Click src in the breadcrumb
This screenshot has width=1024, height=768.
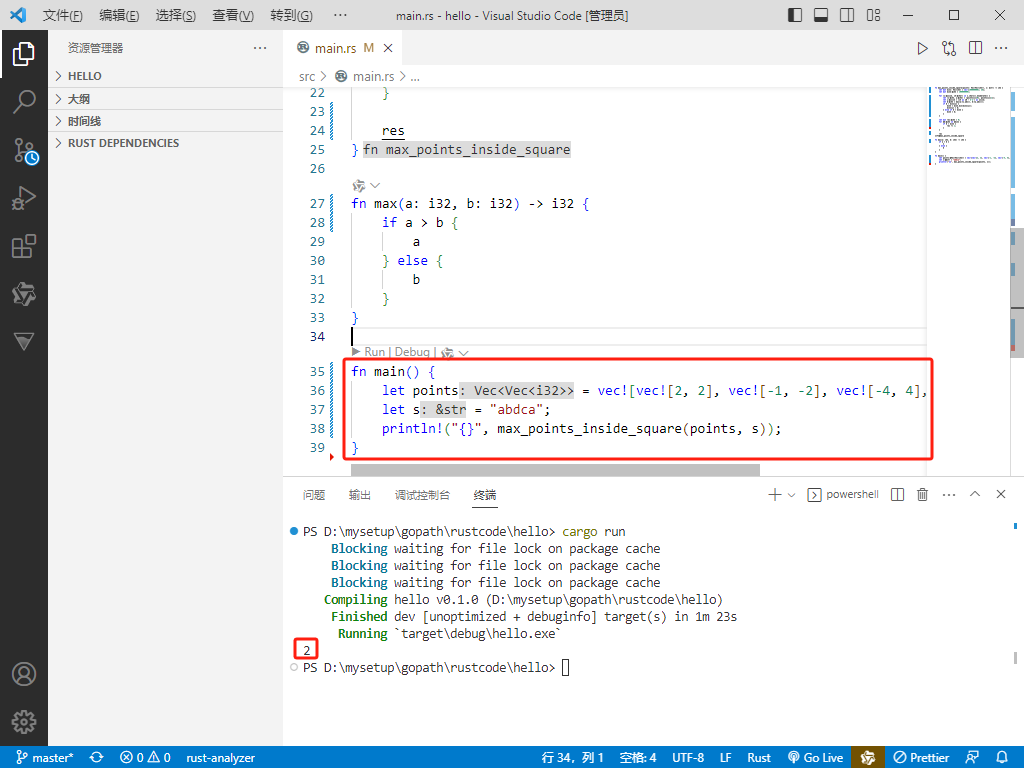(307, 76)
